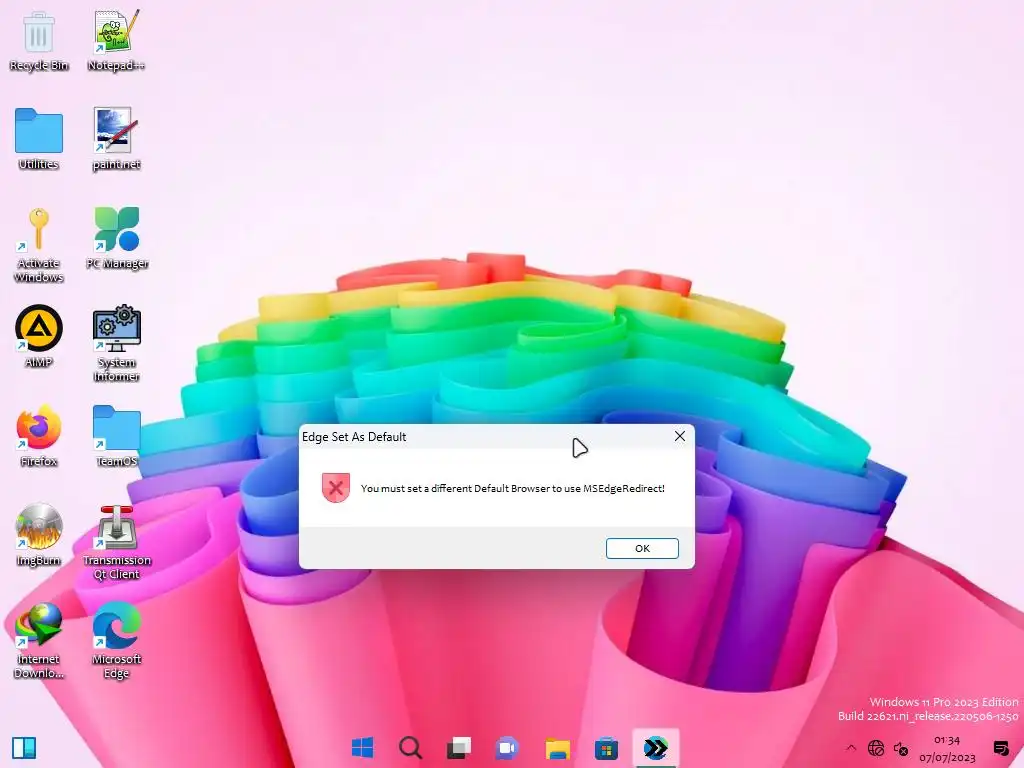The image size is (1024, 768).
Task: Click OK in Edge Set As Default dialog
Action: [642, 549]
